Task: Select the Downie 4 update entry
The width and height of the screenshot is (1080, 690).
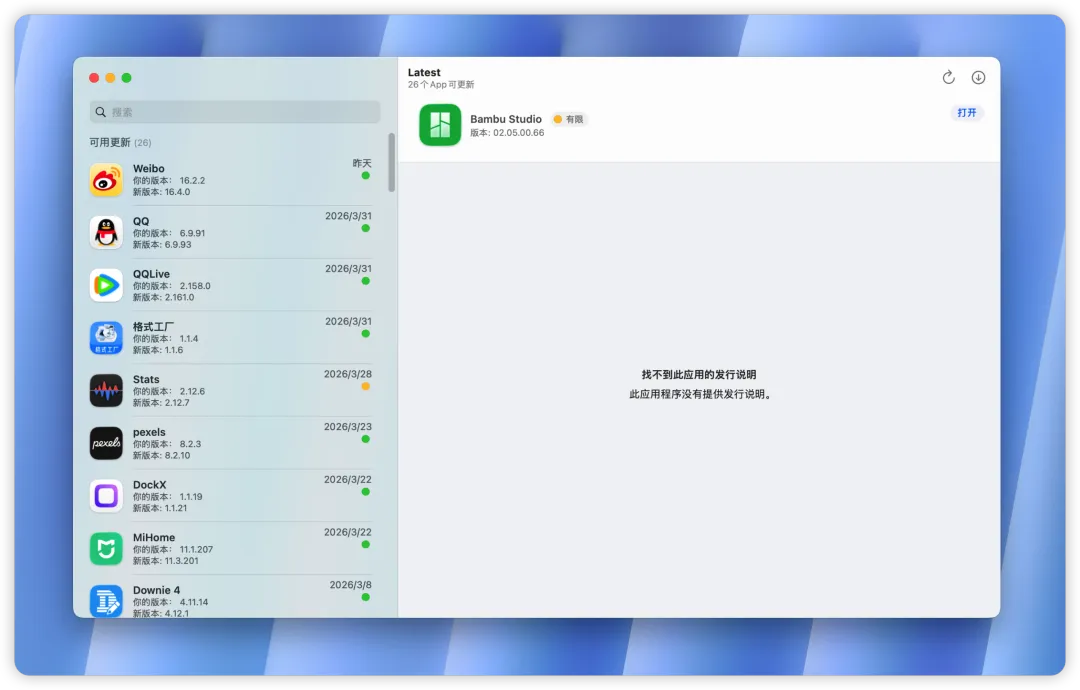Action: [231, 597]
